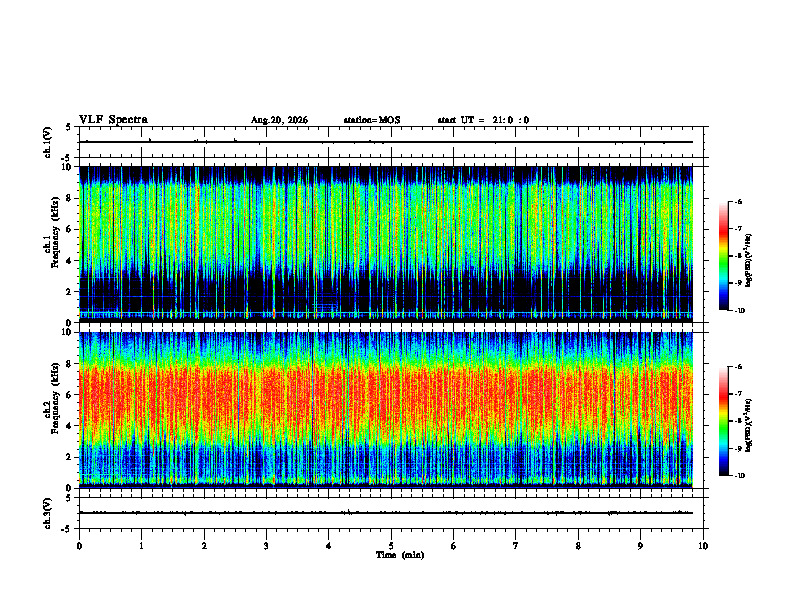Click time axis tick label "1"
Screen dimensions: 792x612
[x=141, y=546]
